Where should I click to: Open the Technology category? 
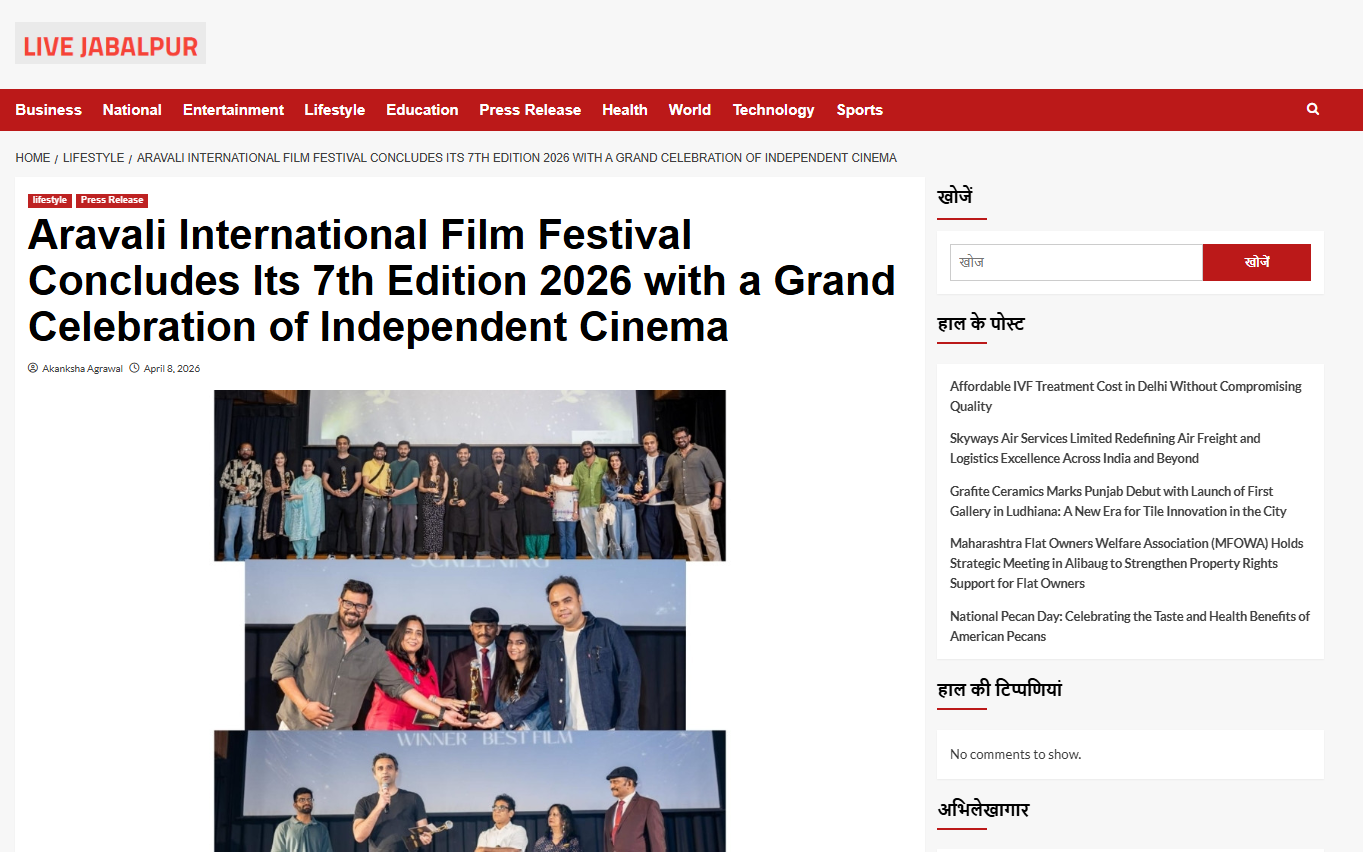[x=773, y=110]
